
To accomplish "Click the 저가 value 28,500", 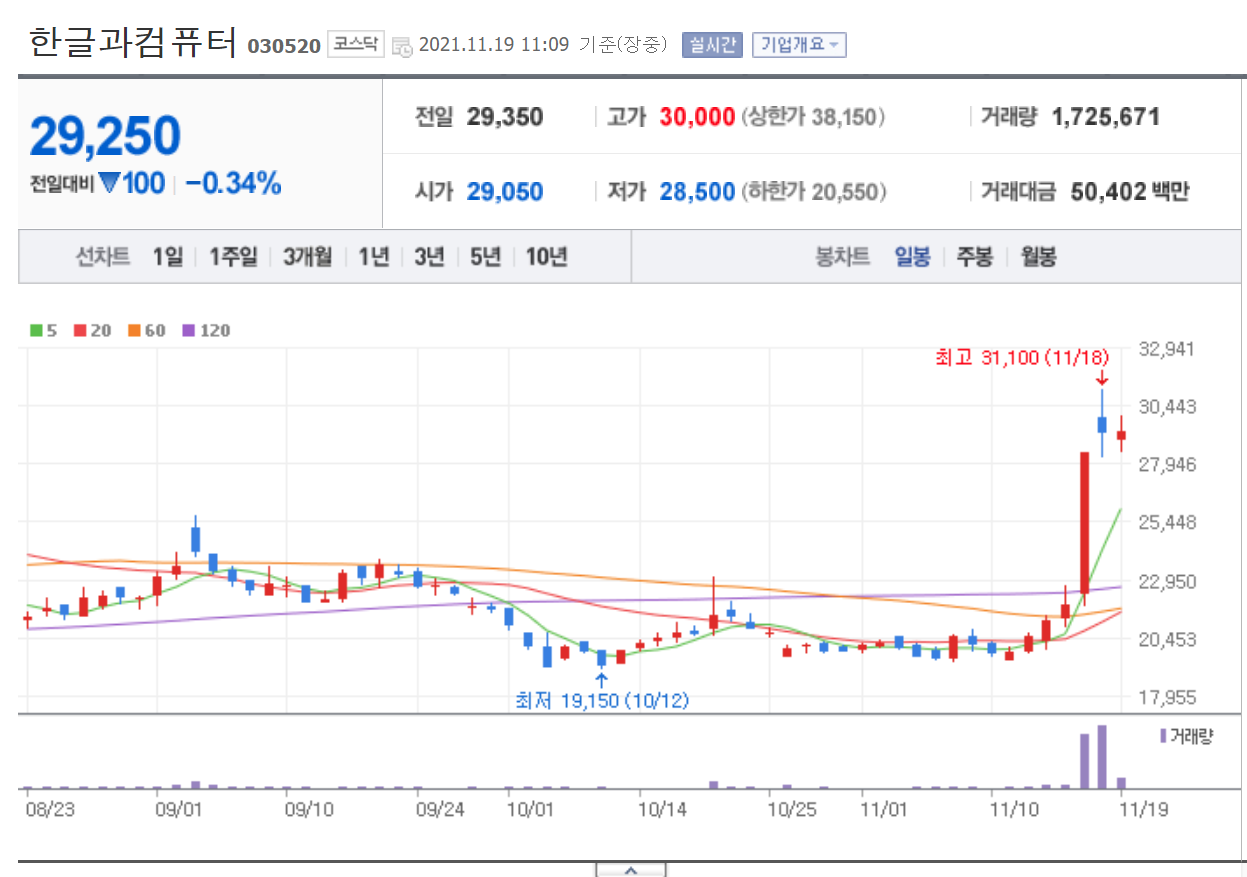I will click(697, 191).
